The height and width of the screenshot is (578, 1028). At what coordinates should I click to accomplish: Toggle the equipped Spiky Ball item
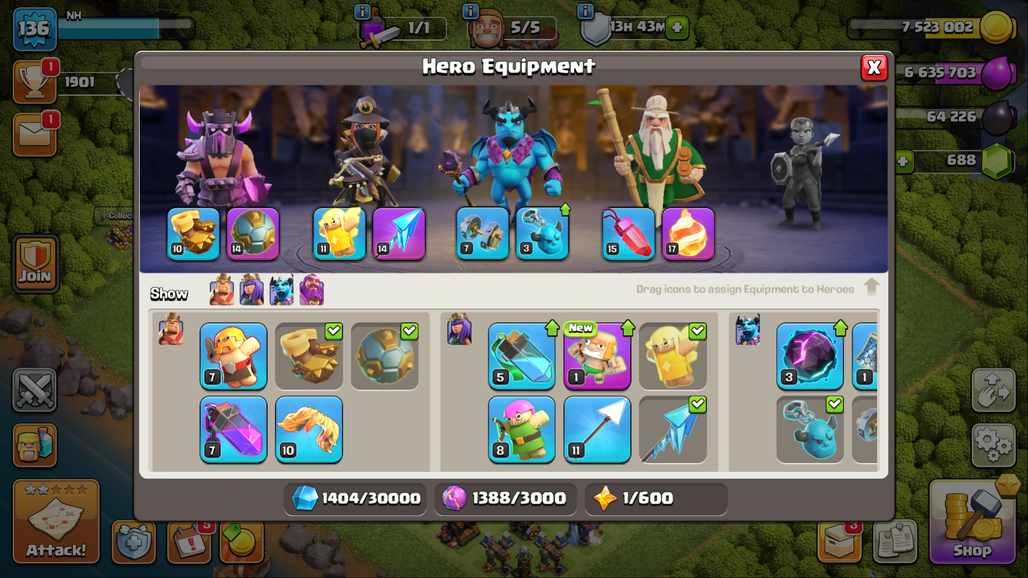[384, 356]
